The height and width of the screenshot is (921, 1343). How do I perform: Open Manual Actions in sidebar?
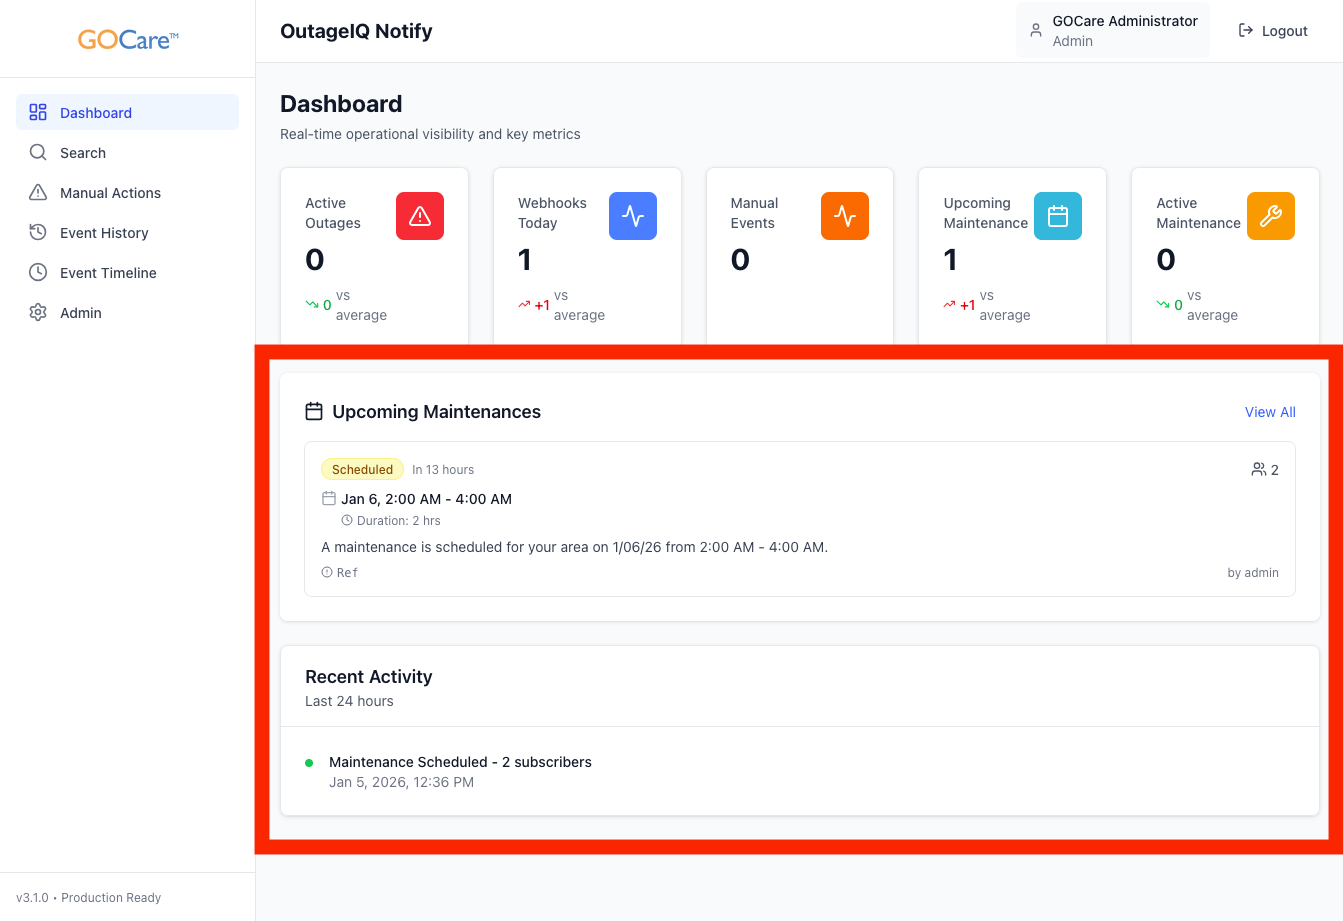click(x=110, y=193)
